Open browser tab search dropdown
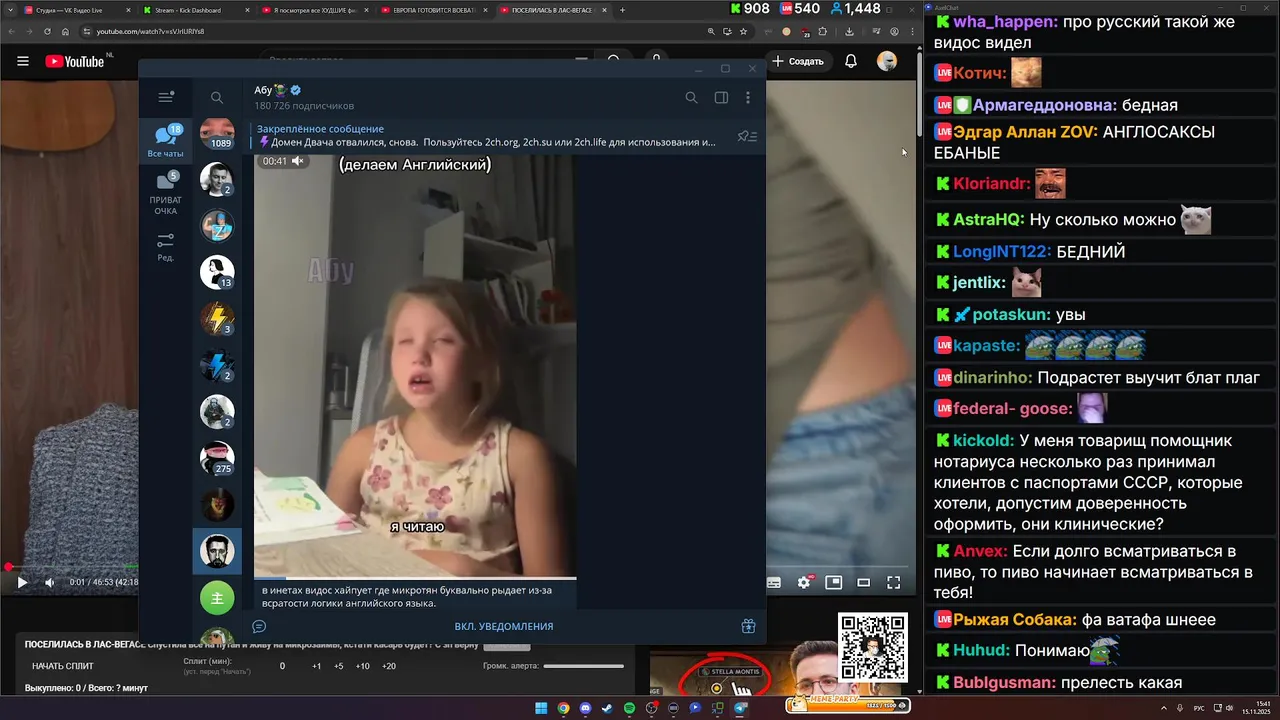Viewport: 1280px width, 720px height. coord(9,10)
